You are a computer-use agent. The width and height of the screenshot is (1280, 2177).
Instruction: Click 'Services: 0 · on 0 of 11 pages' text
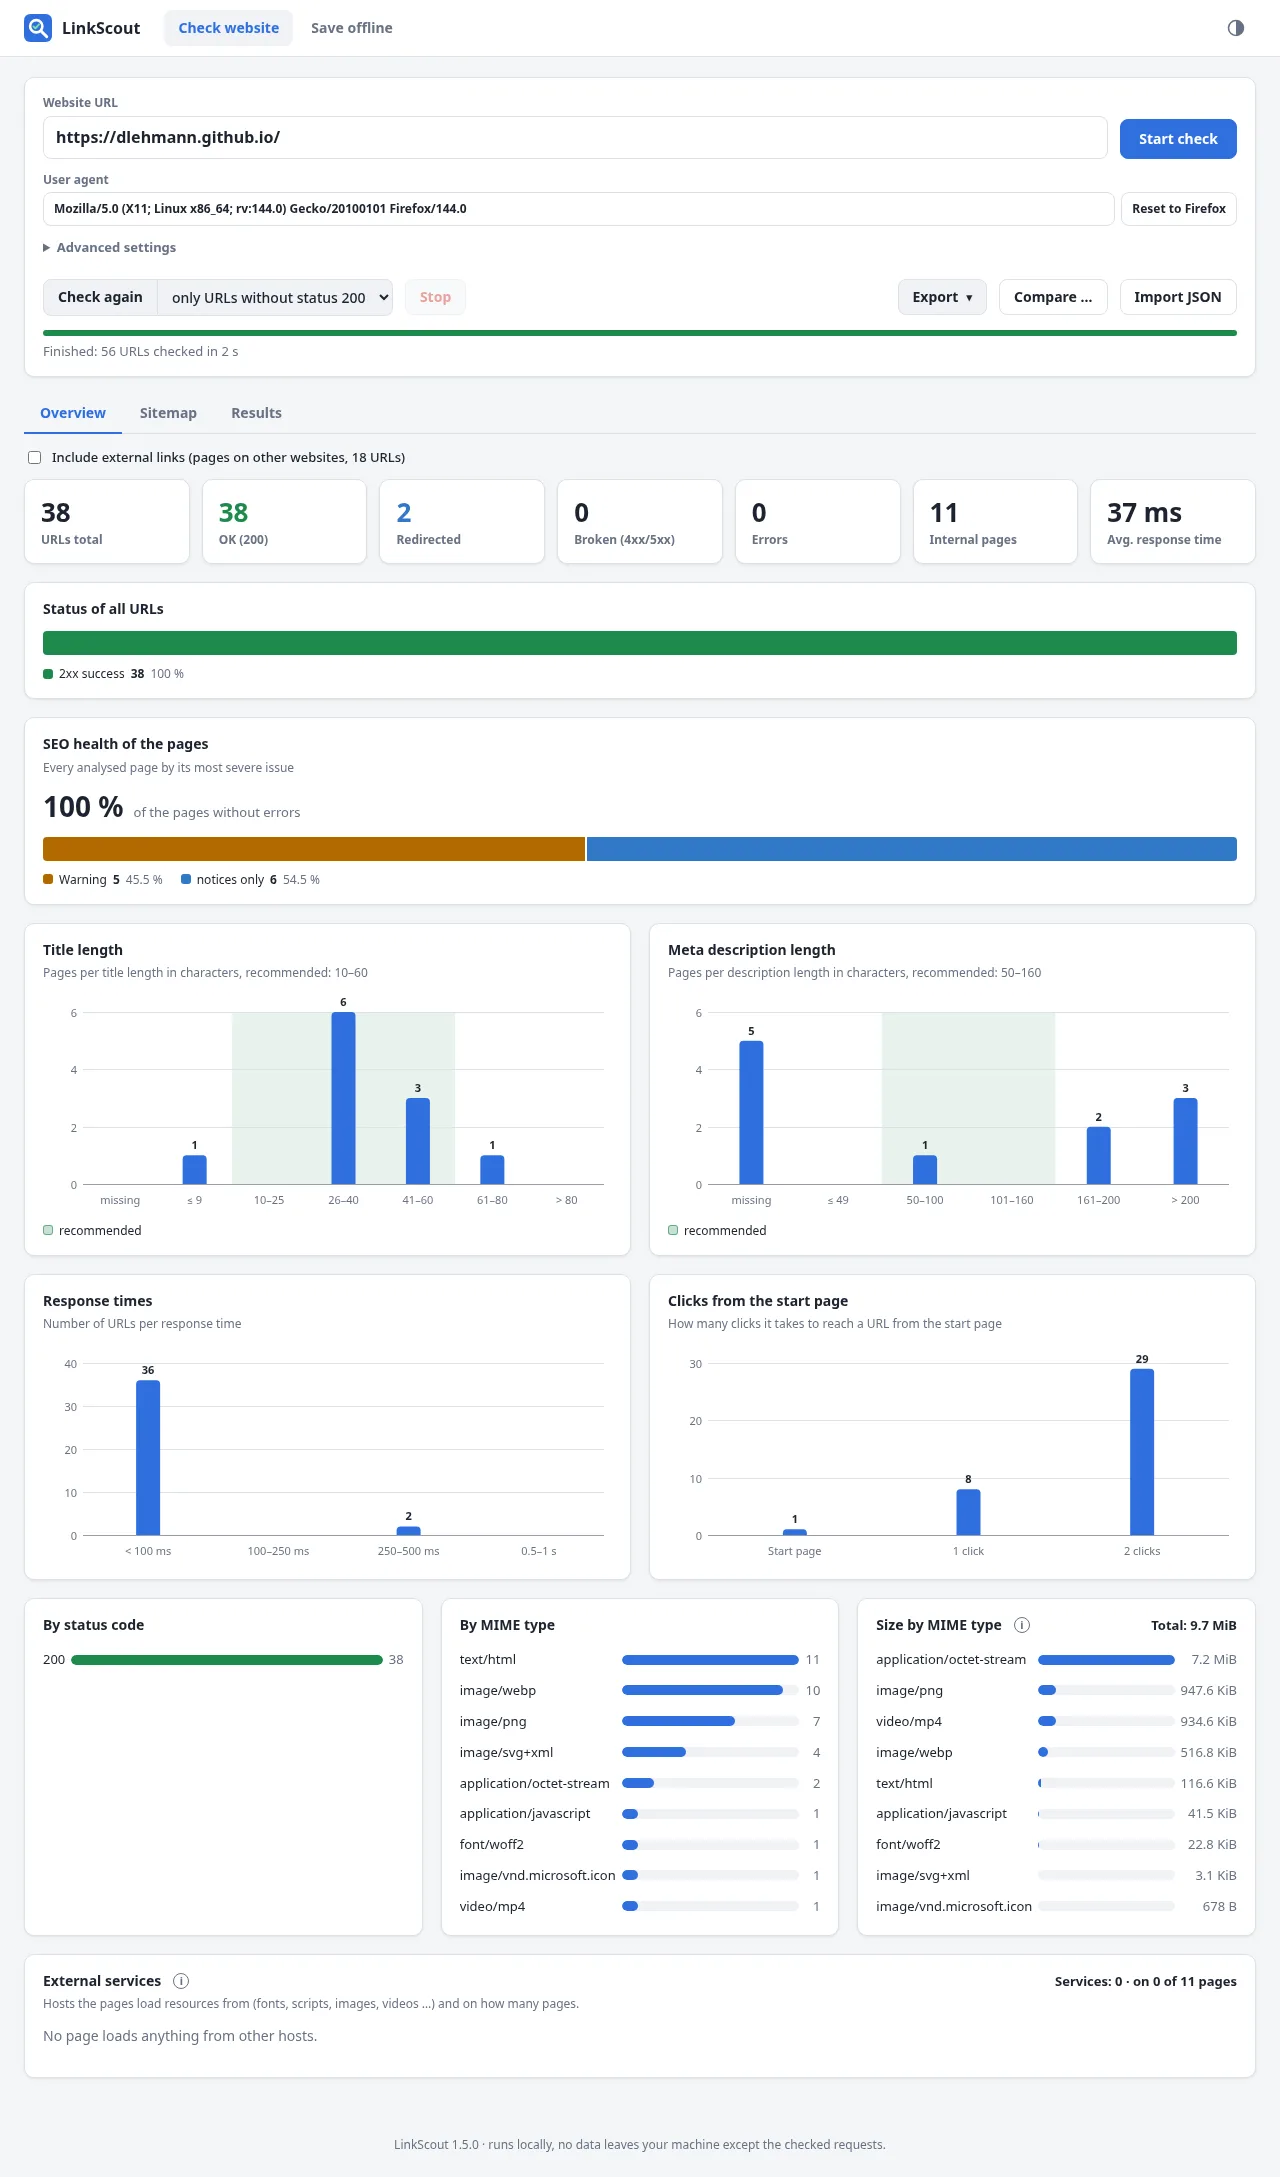(x=1146, y=1982)
